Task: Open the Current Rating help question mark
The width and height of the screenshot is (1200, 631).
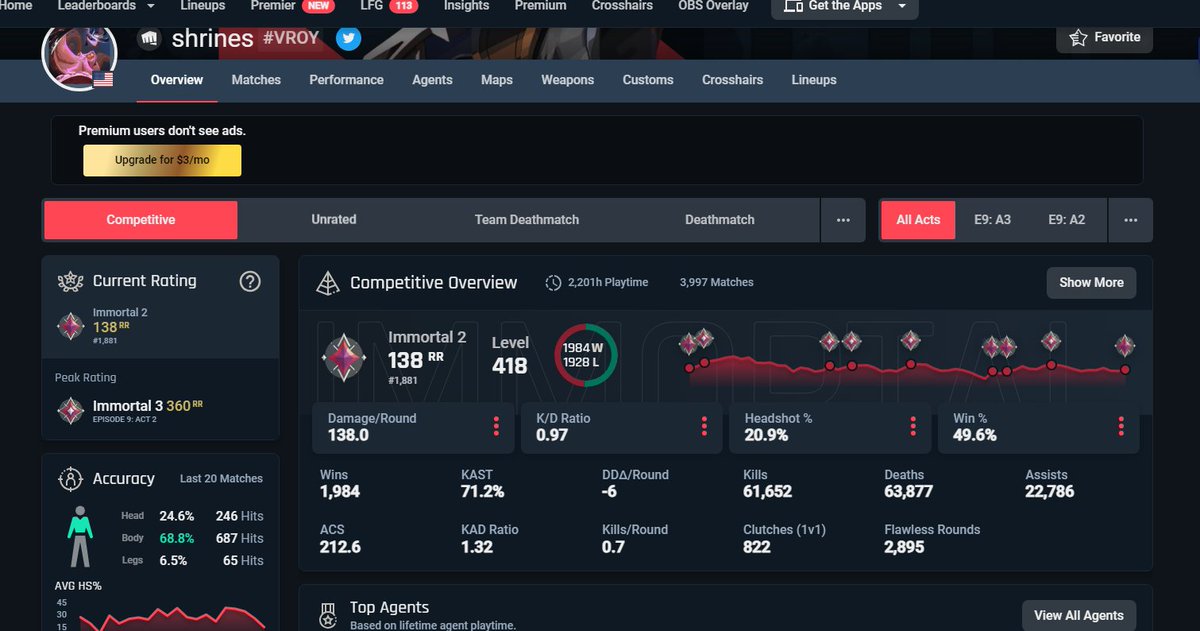Action: click(250, 281)
